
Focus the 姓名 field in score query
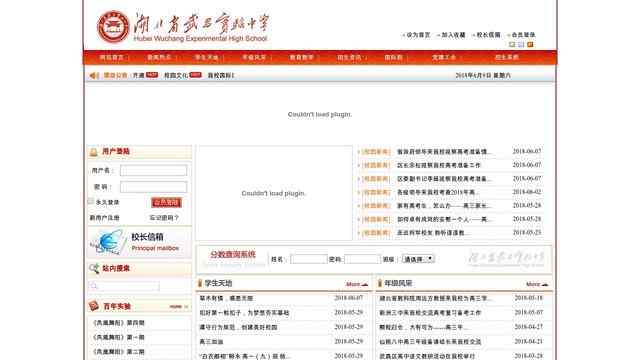tap(309, 259)
